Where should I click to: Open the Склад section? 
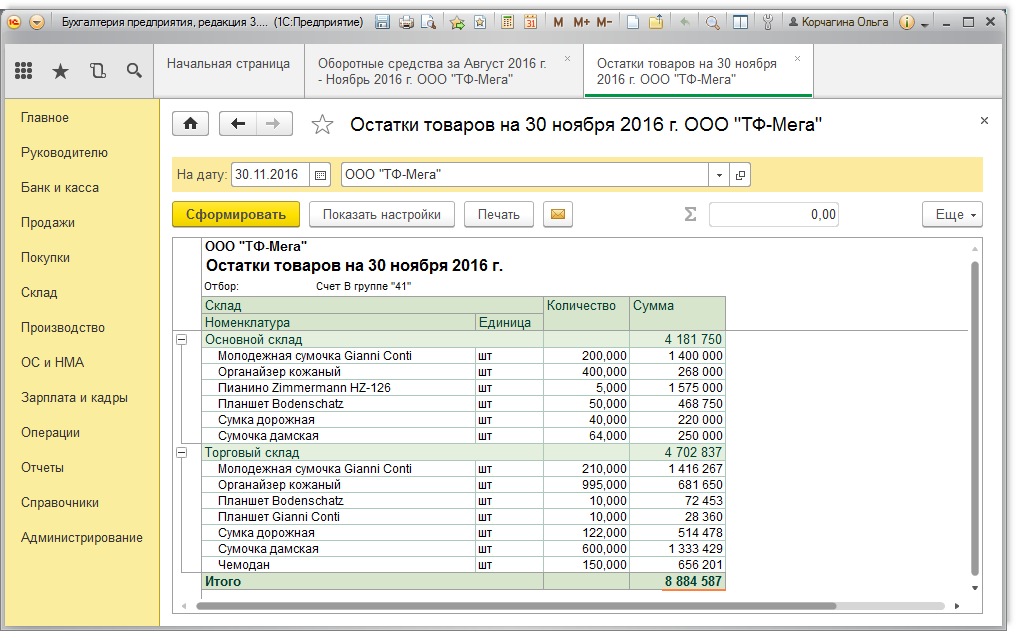(x=39, y=293)
